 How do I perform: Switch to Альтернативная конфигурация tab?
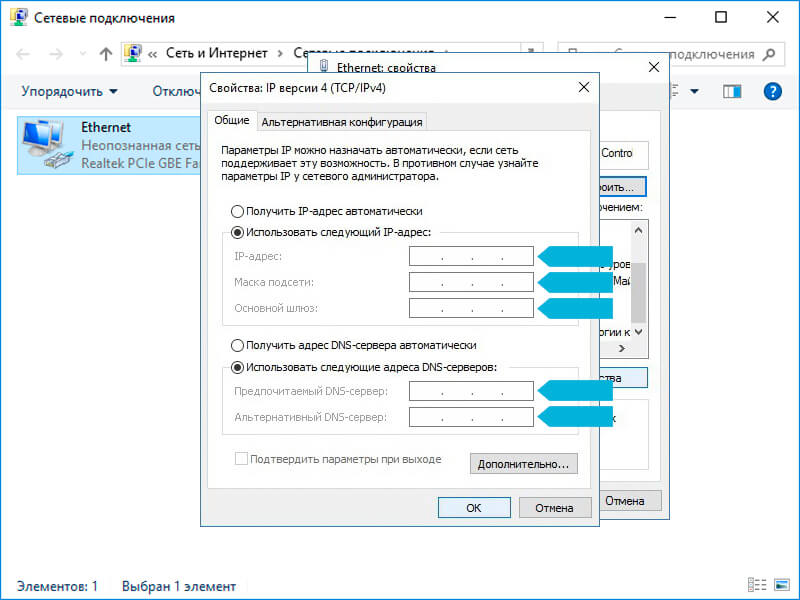342,122
